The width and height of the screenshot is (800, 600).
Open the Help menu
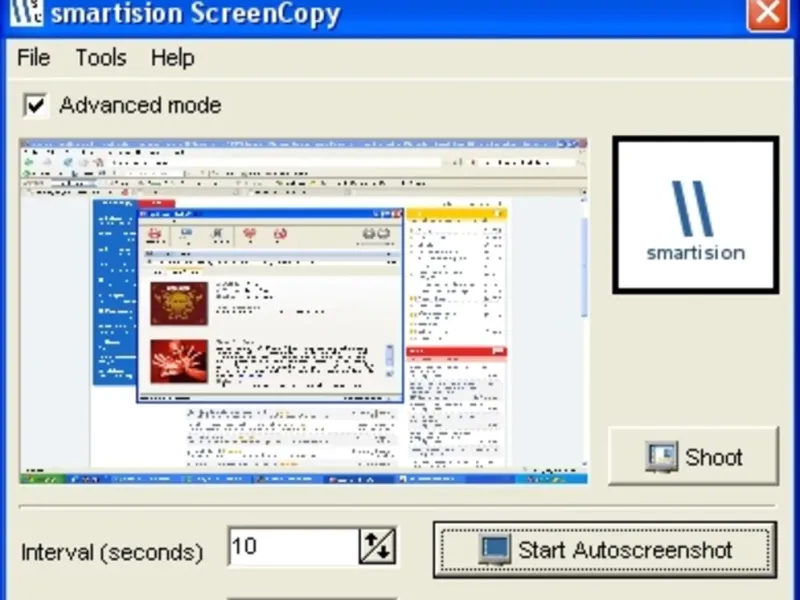click(172, 57)
